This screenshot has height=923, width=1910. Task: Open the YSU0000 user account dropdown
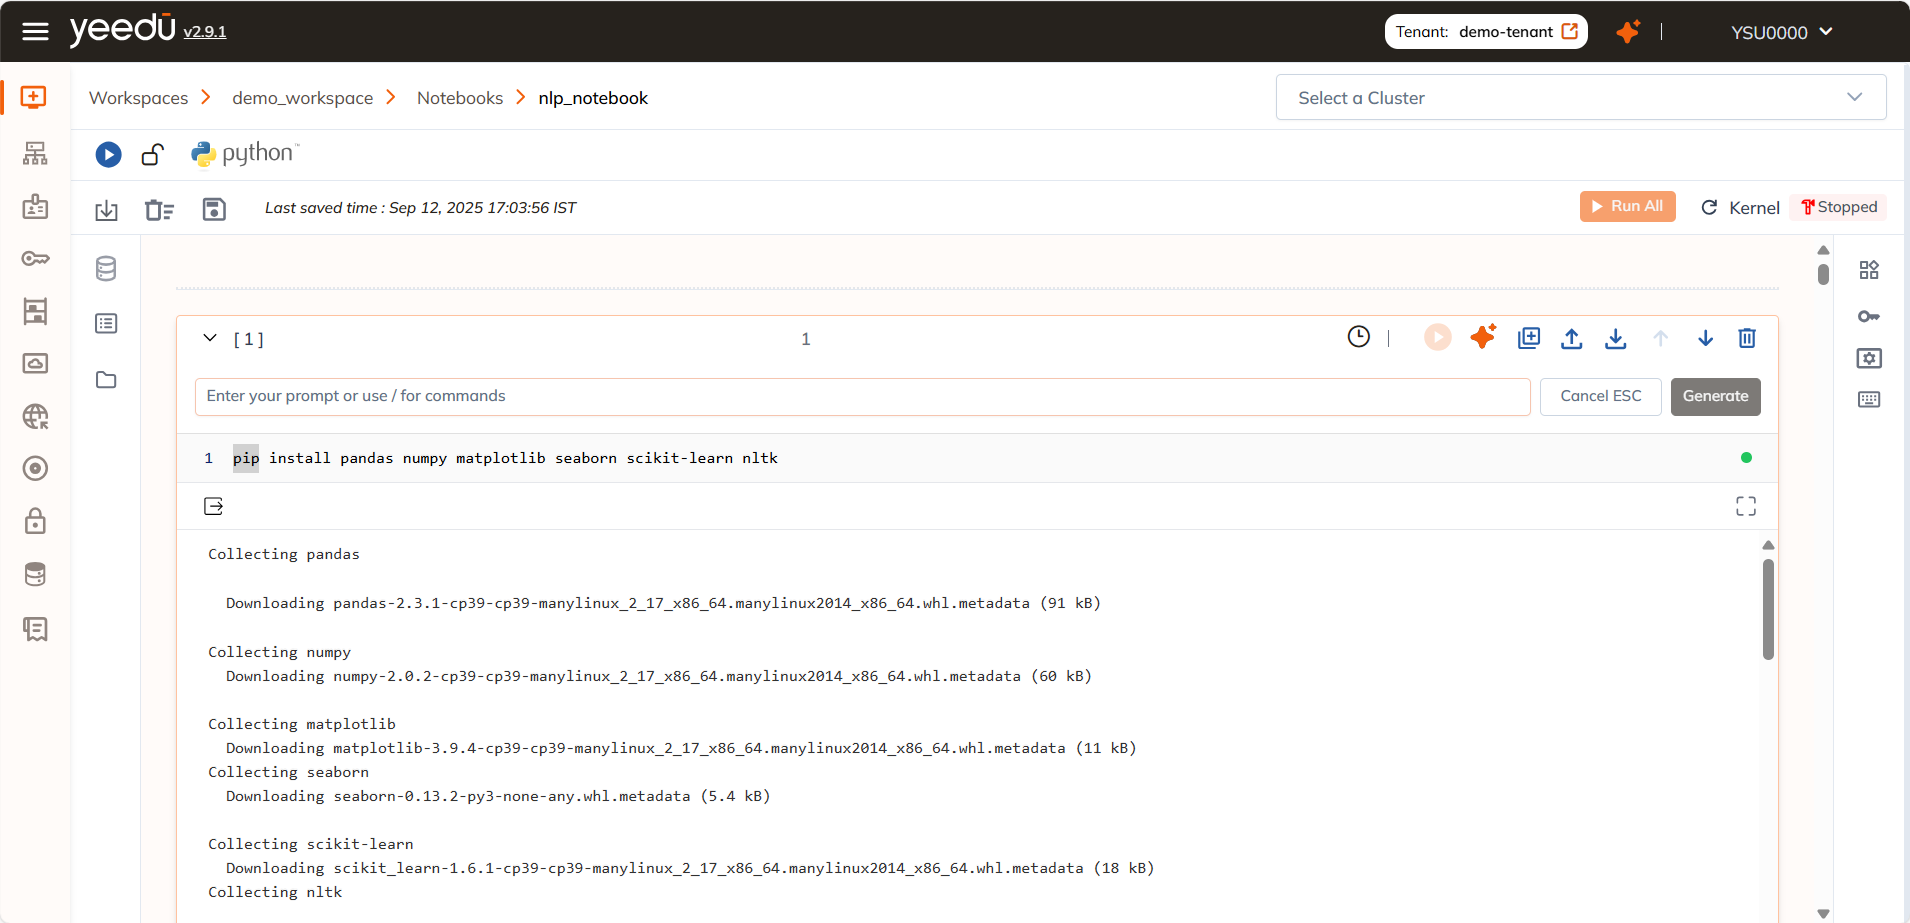click(1781, 32)
